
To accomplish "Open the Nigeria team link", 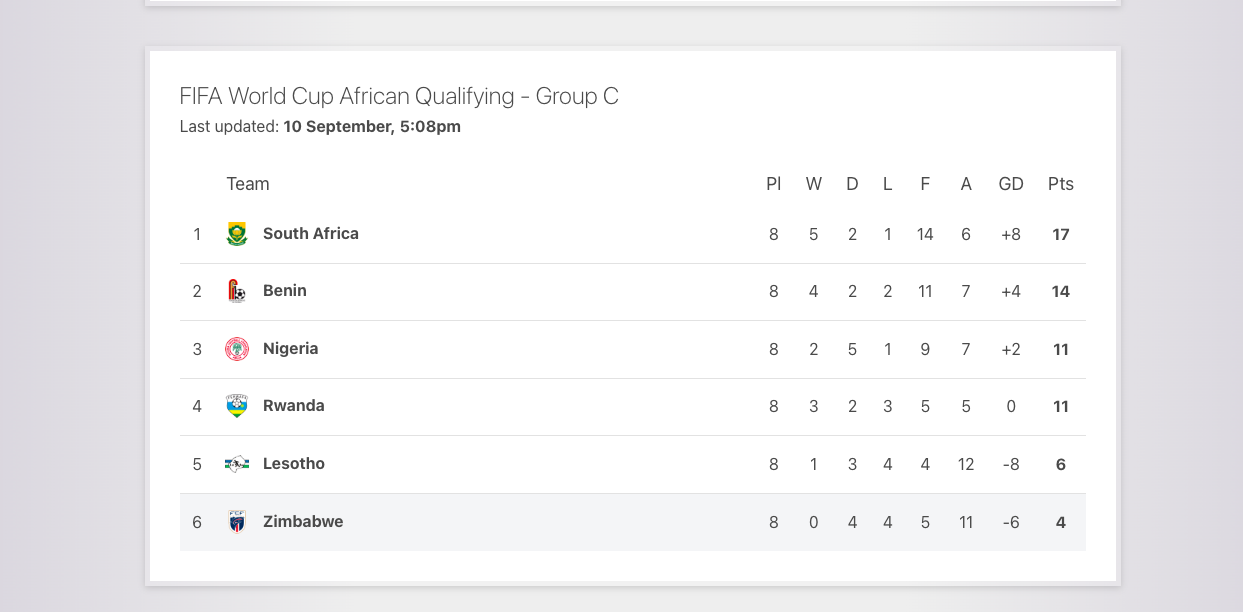I will [x=291, y=348].
